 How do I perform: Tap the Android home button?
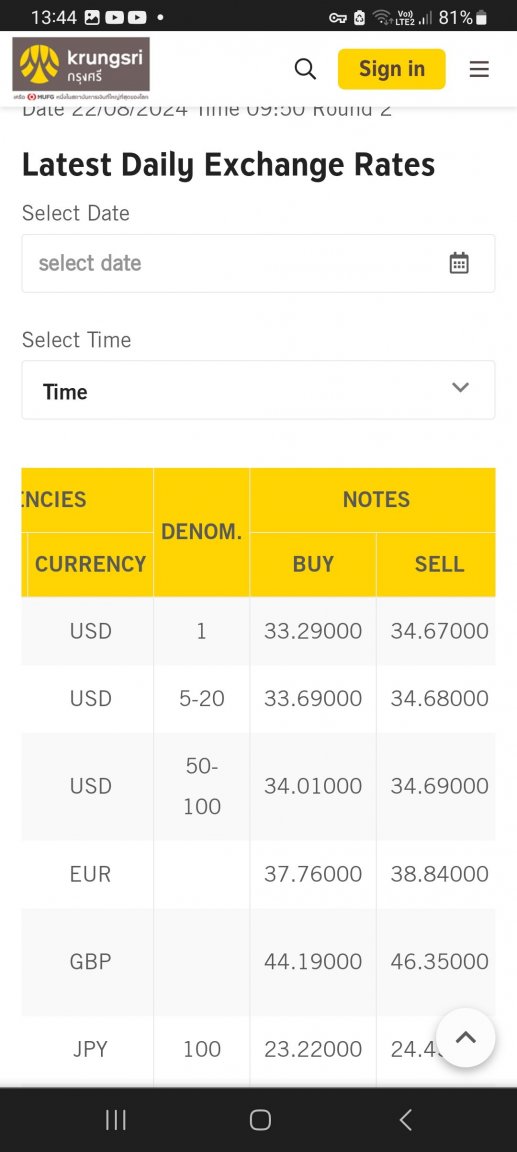[x=260, y=1120]
